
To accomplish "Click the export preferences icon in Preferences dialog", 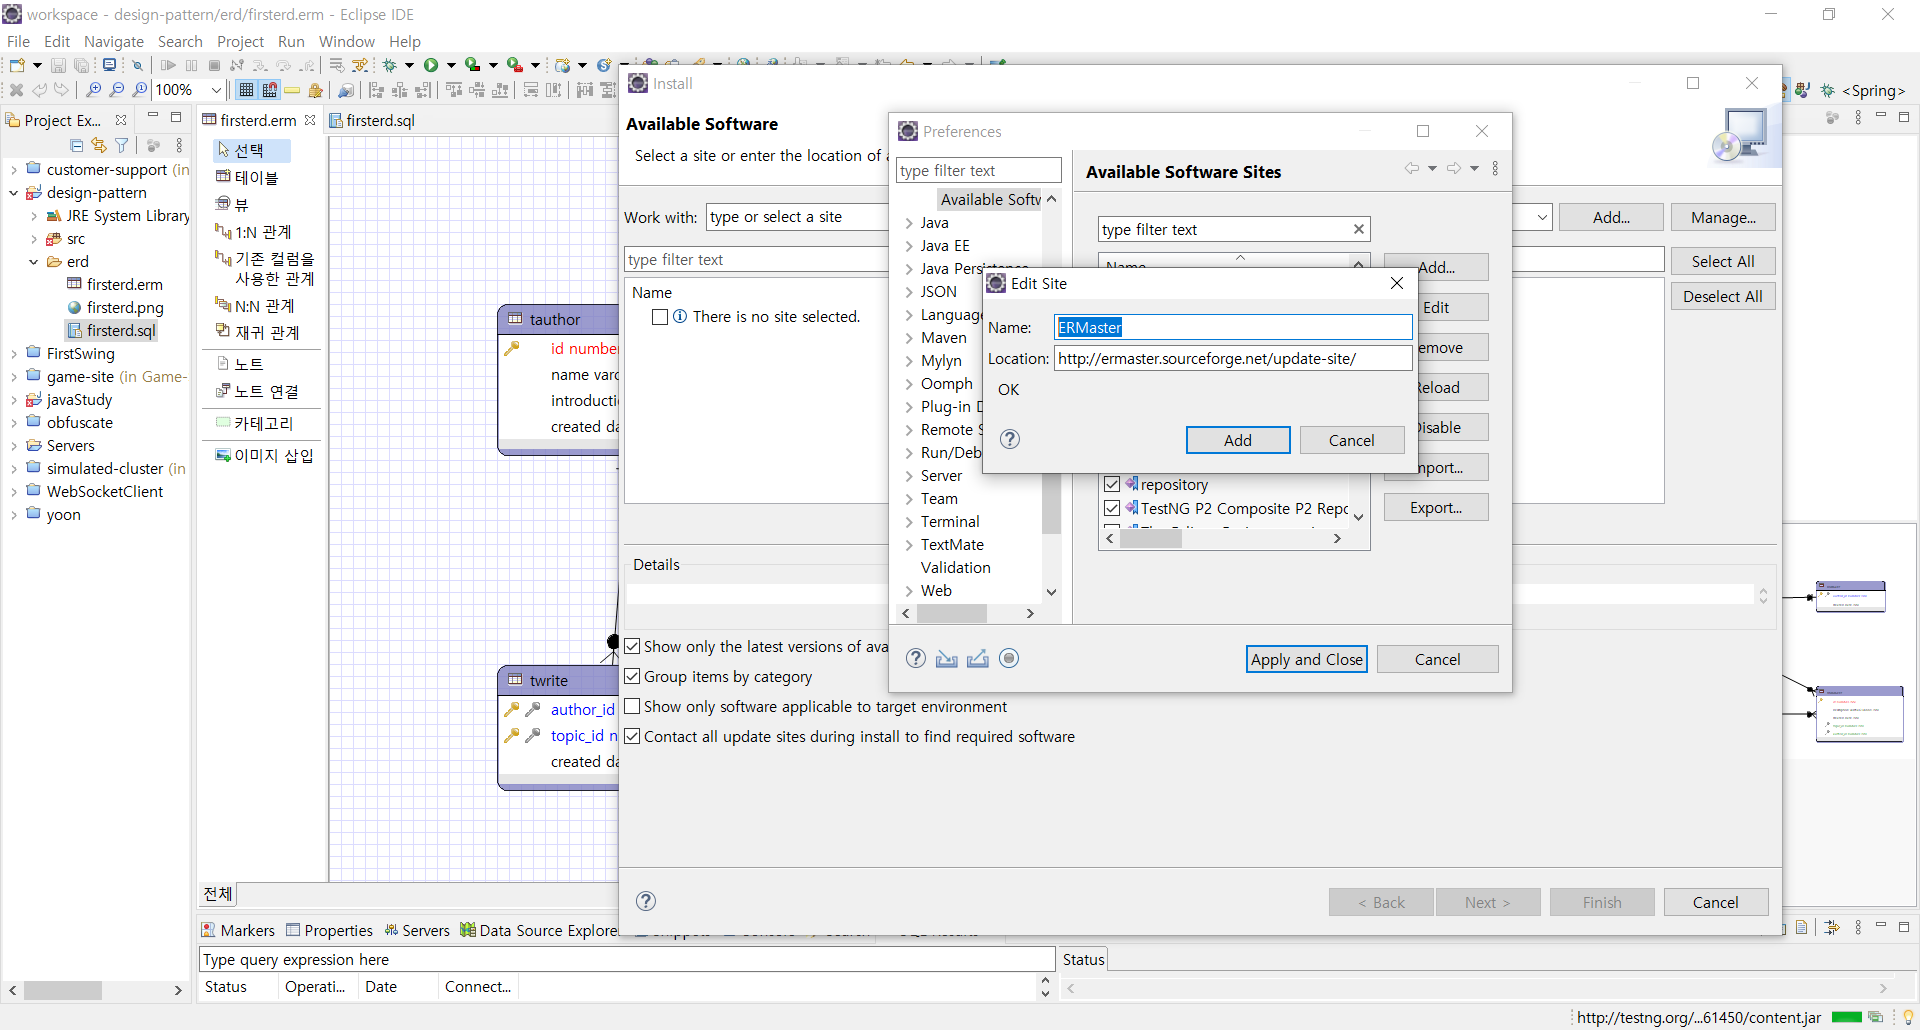I will coord(978,658).
